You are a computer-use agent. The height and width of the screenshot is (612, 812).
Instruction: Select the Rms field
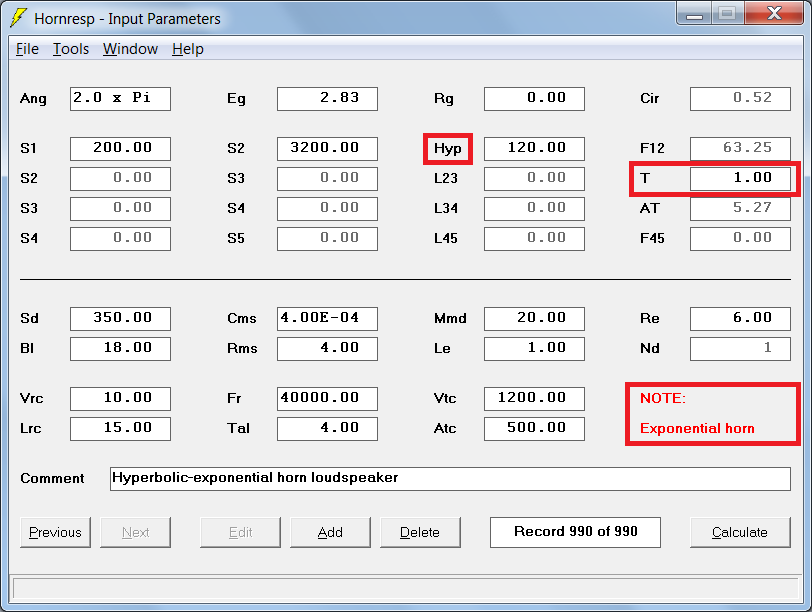click(327, 349)
